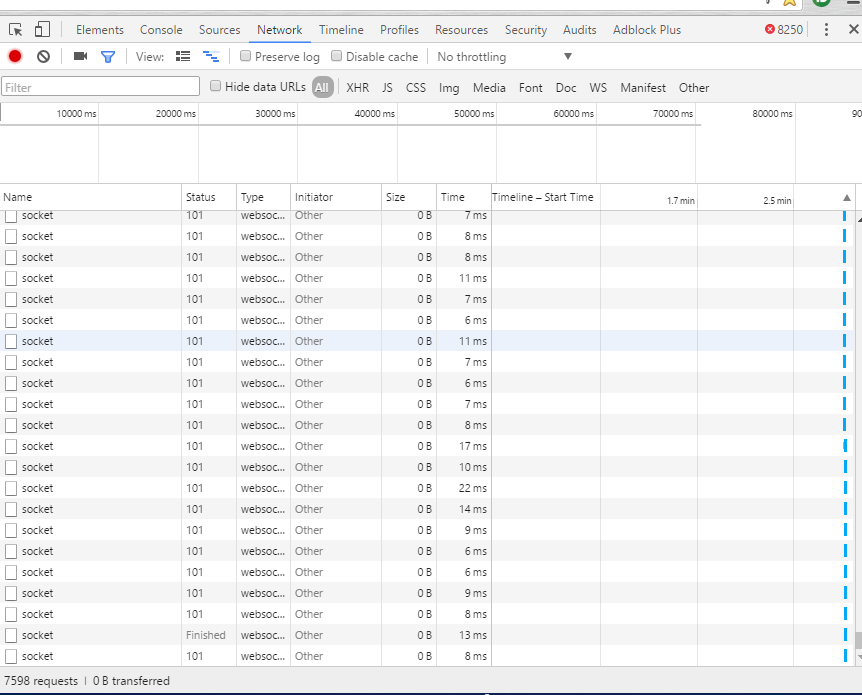The image size is (862, 695).
Task: Click the capture screenshots camera icon
Action: pyautogui.click(x=81, y=56)
